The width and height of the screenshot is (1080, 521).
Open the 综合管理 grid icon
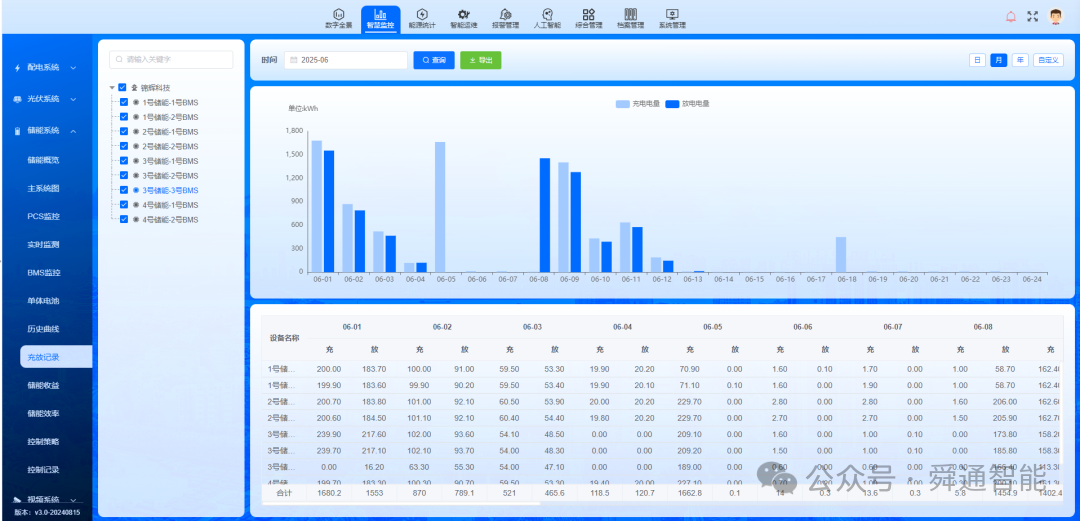click(x=589, y=14)
